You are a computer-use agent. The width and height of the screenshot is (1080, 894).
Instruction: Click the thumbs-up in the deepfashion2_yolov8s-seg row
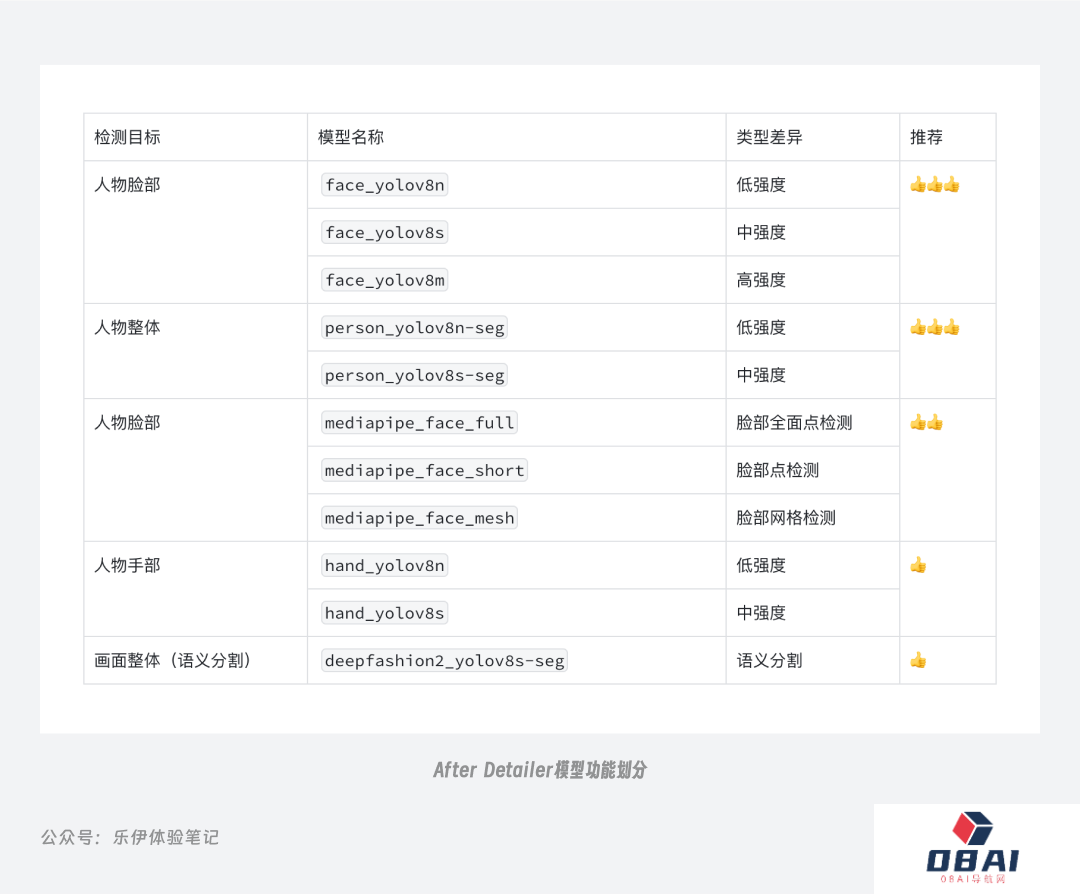pos(918,660)
